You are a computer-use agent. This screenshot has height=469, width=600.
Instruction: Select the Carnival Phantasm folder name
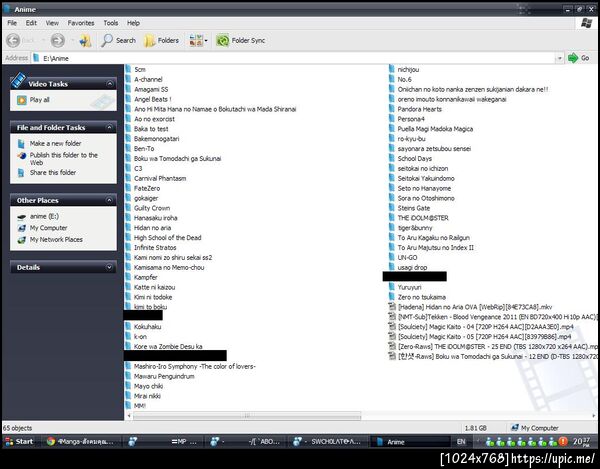(x=160, y=178)
